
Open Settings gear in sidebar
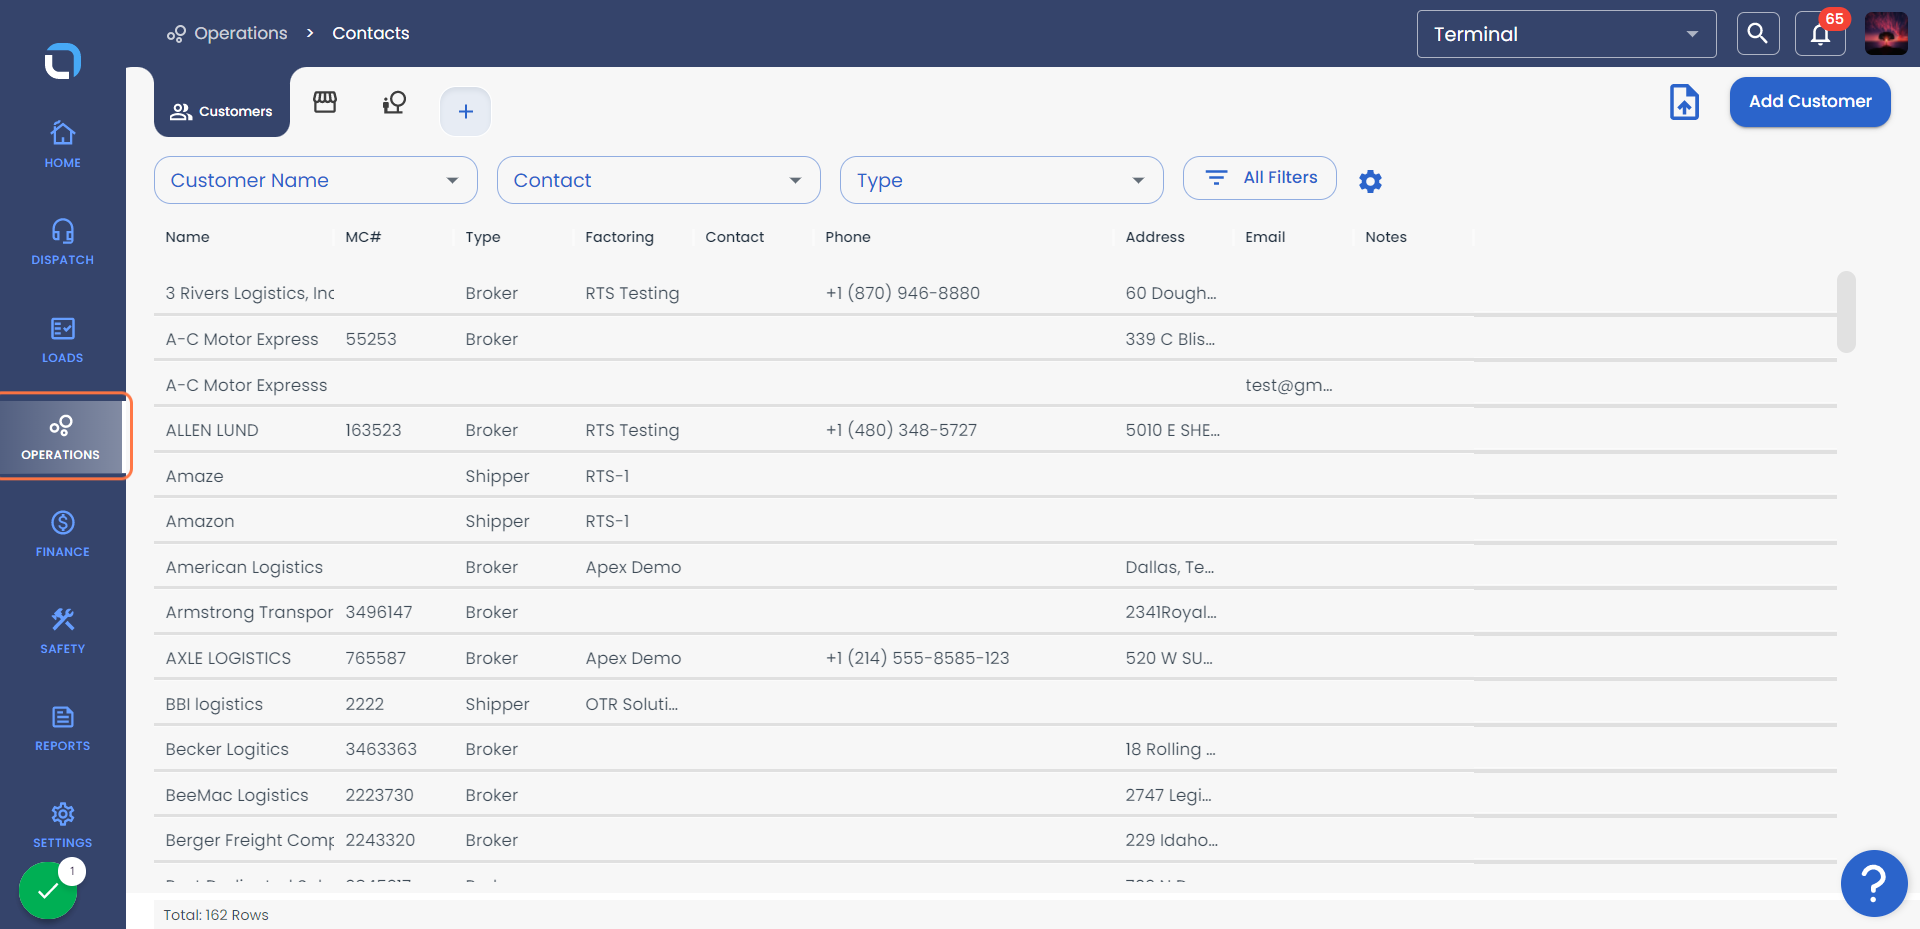62,813
